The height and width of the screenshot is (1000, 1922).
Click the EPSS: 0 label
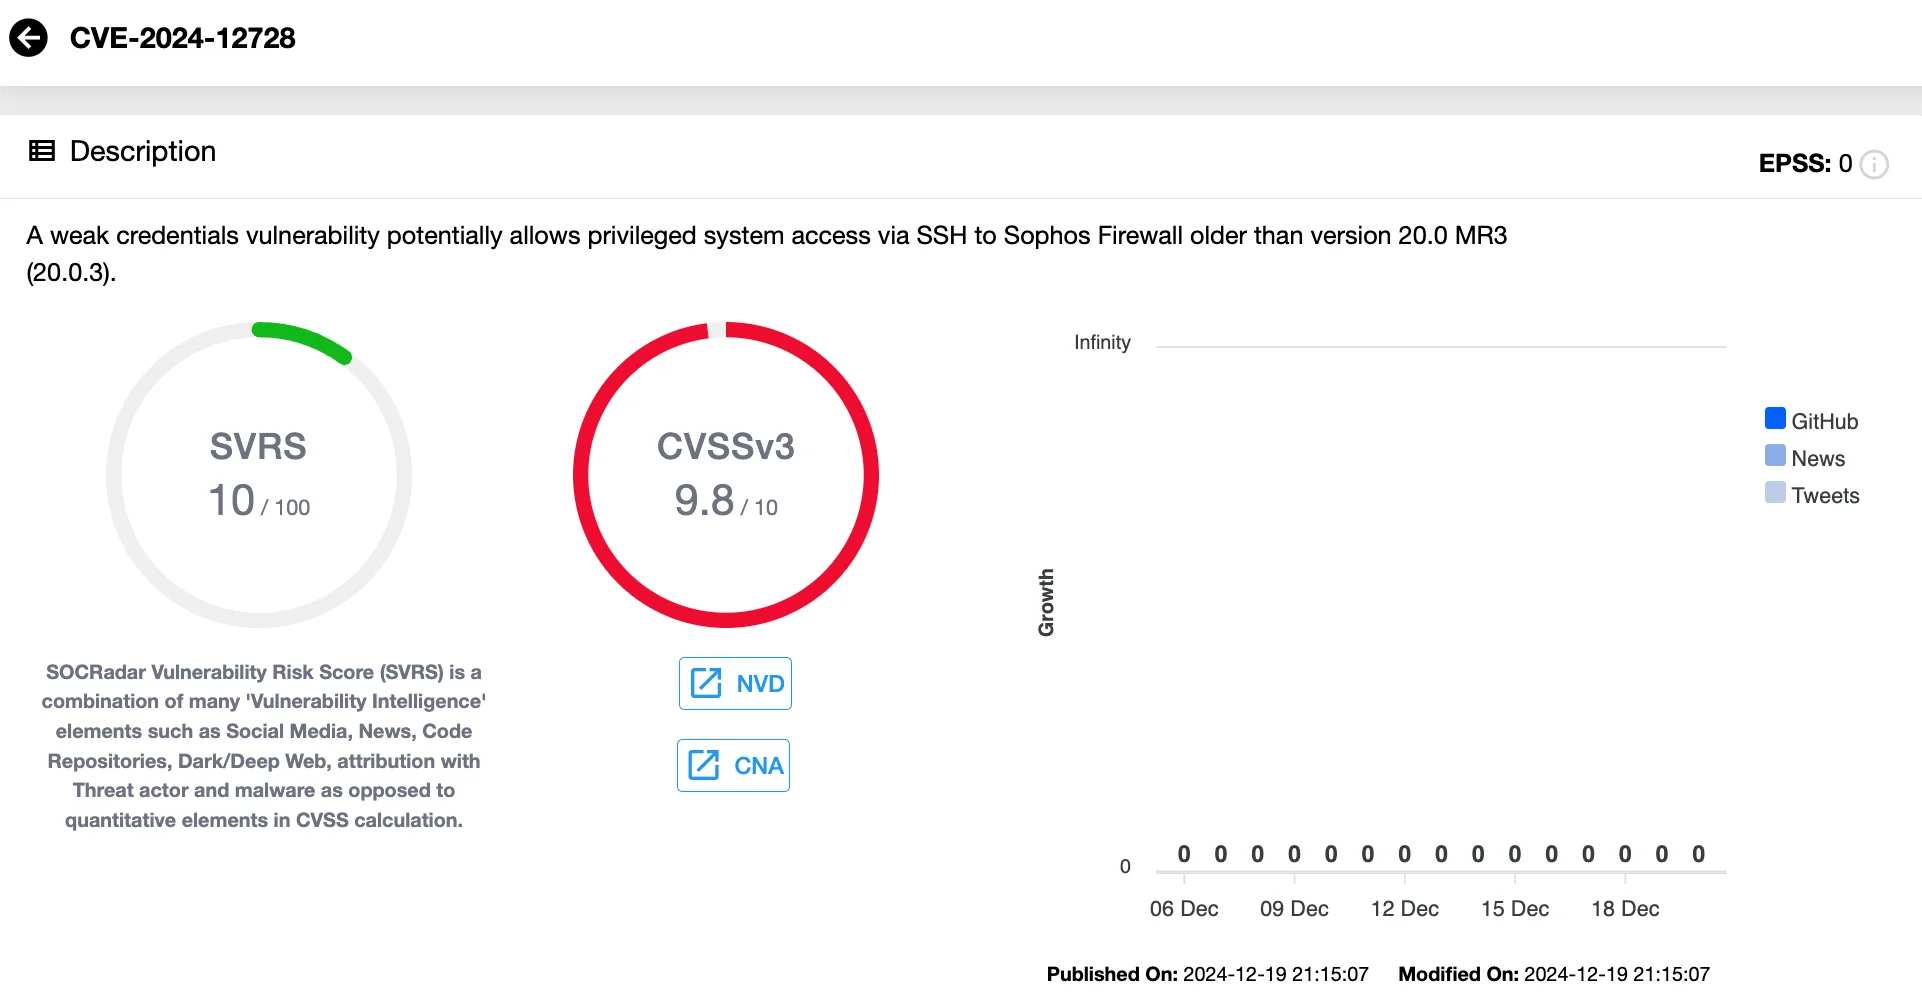[1805, 163]
